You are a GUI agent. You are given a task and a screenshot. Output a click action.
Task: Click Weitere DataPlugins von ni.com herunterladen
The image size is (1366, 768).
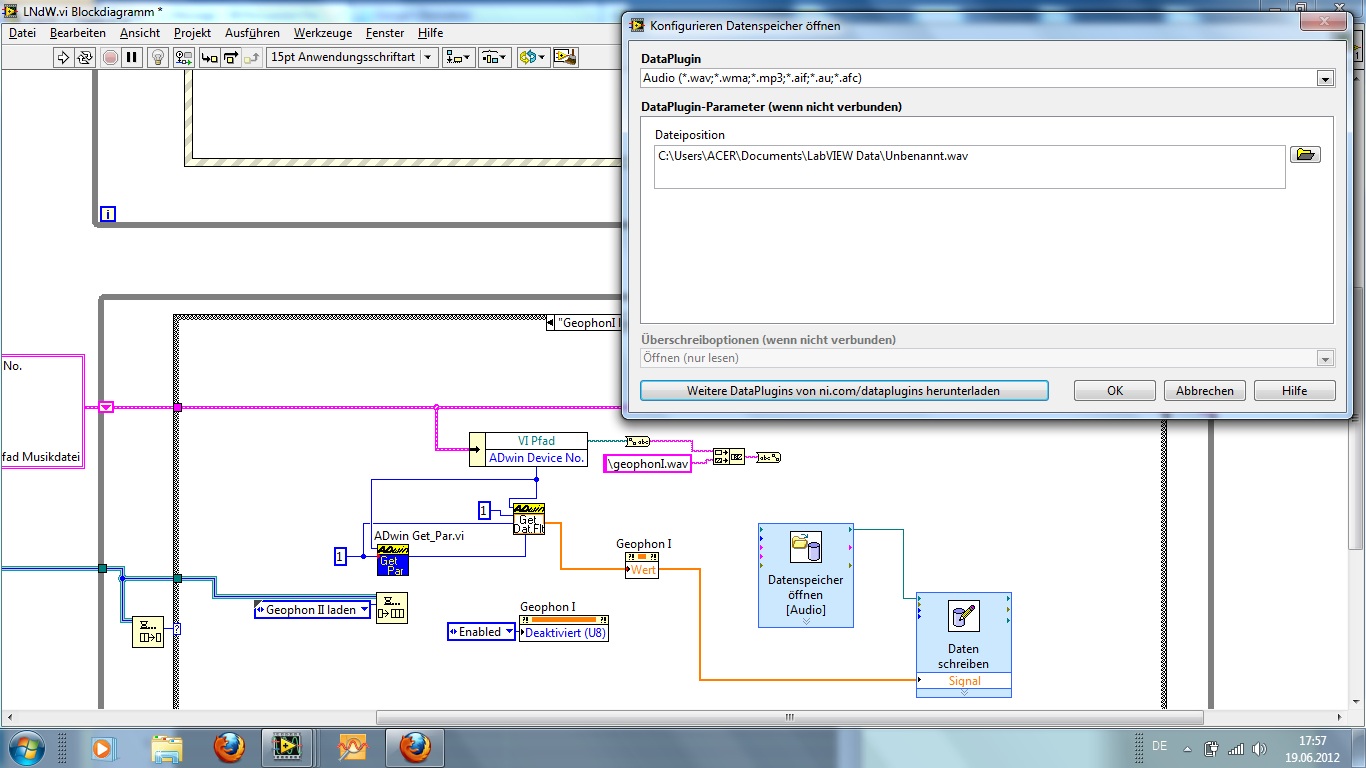(844, 391)
